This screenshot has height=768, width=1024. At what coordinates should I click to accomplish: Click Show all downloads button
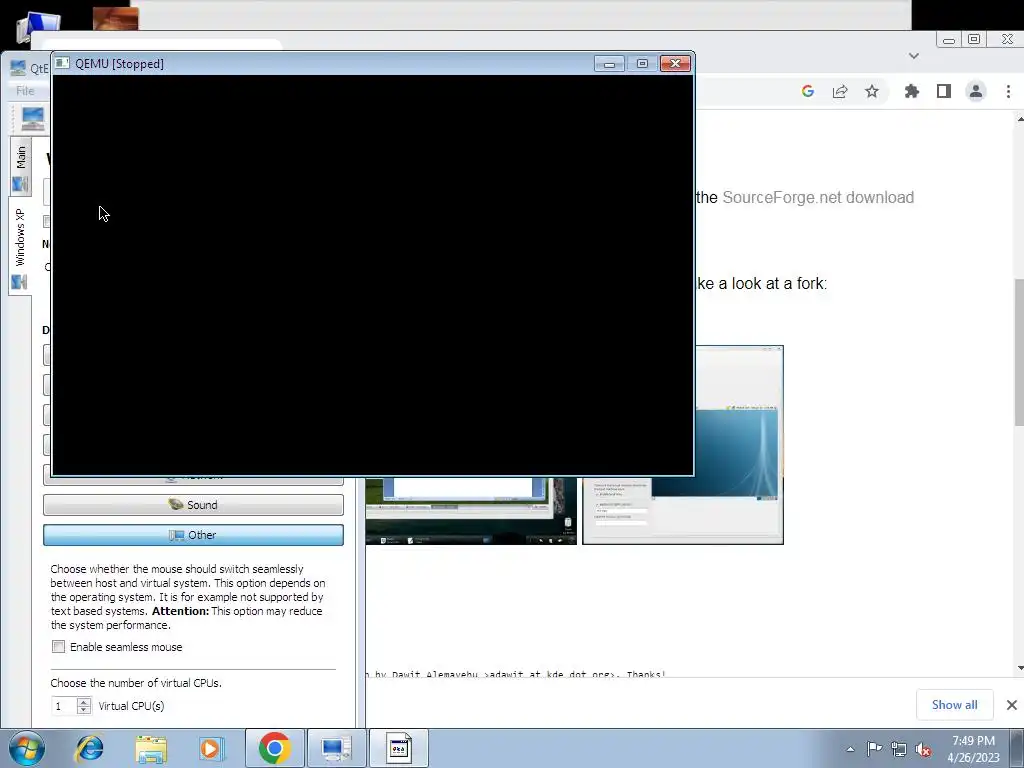tap(954, 705)
